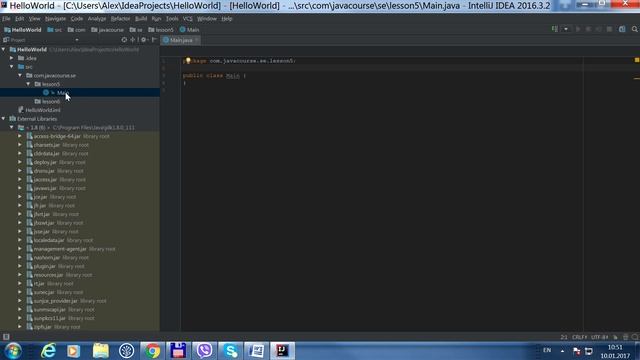Collapse the External Libraries node
The width and height of the screenshot is (640, 360).
(x=4, y=119)
